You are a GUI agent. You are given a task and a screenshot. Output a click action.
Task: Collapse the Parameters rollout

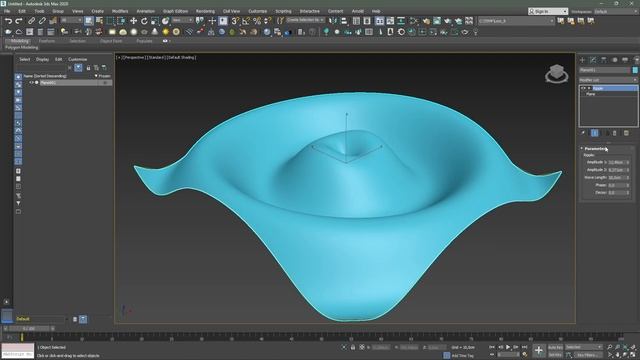(595, 149)
